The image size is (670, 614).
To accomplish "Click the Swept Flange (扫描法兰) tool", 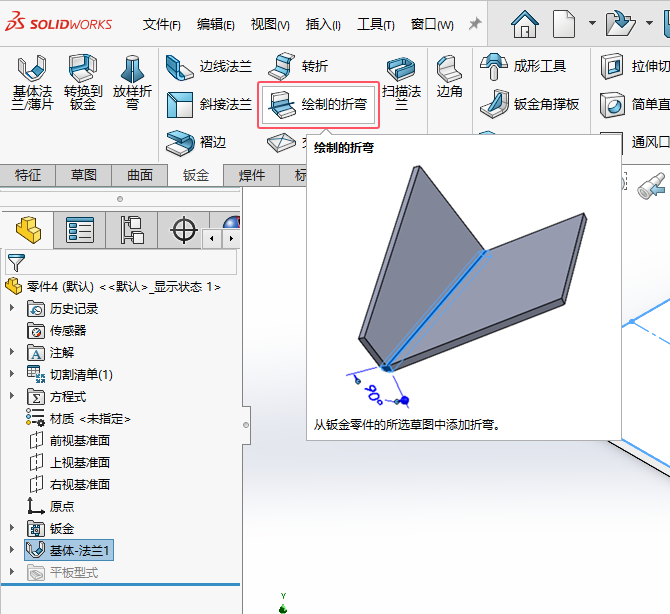I will tap(401, 82).
